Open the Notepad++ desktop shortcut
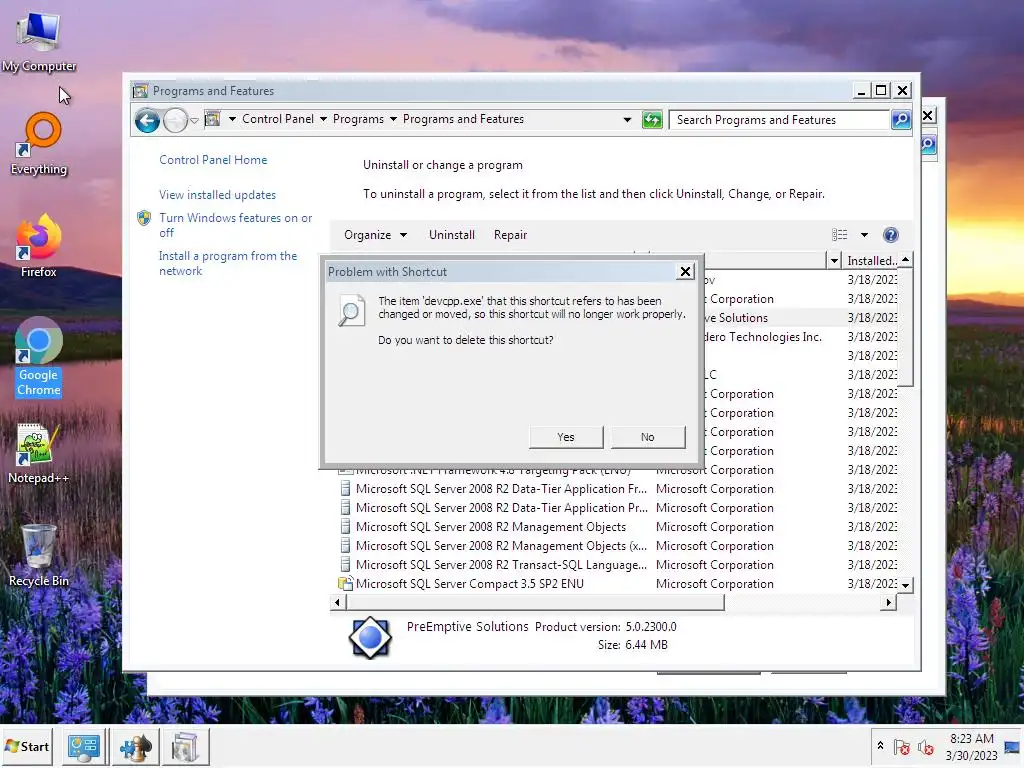This screenshot has width=1024, height=768. coord(39,453)
